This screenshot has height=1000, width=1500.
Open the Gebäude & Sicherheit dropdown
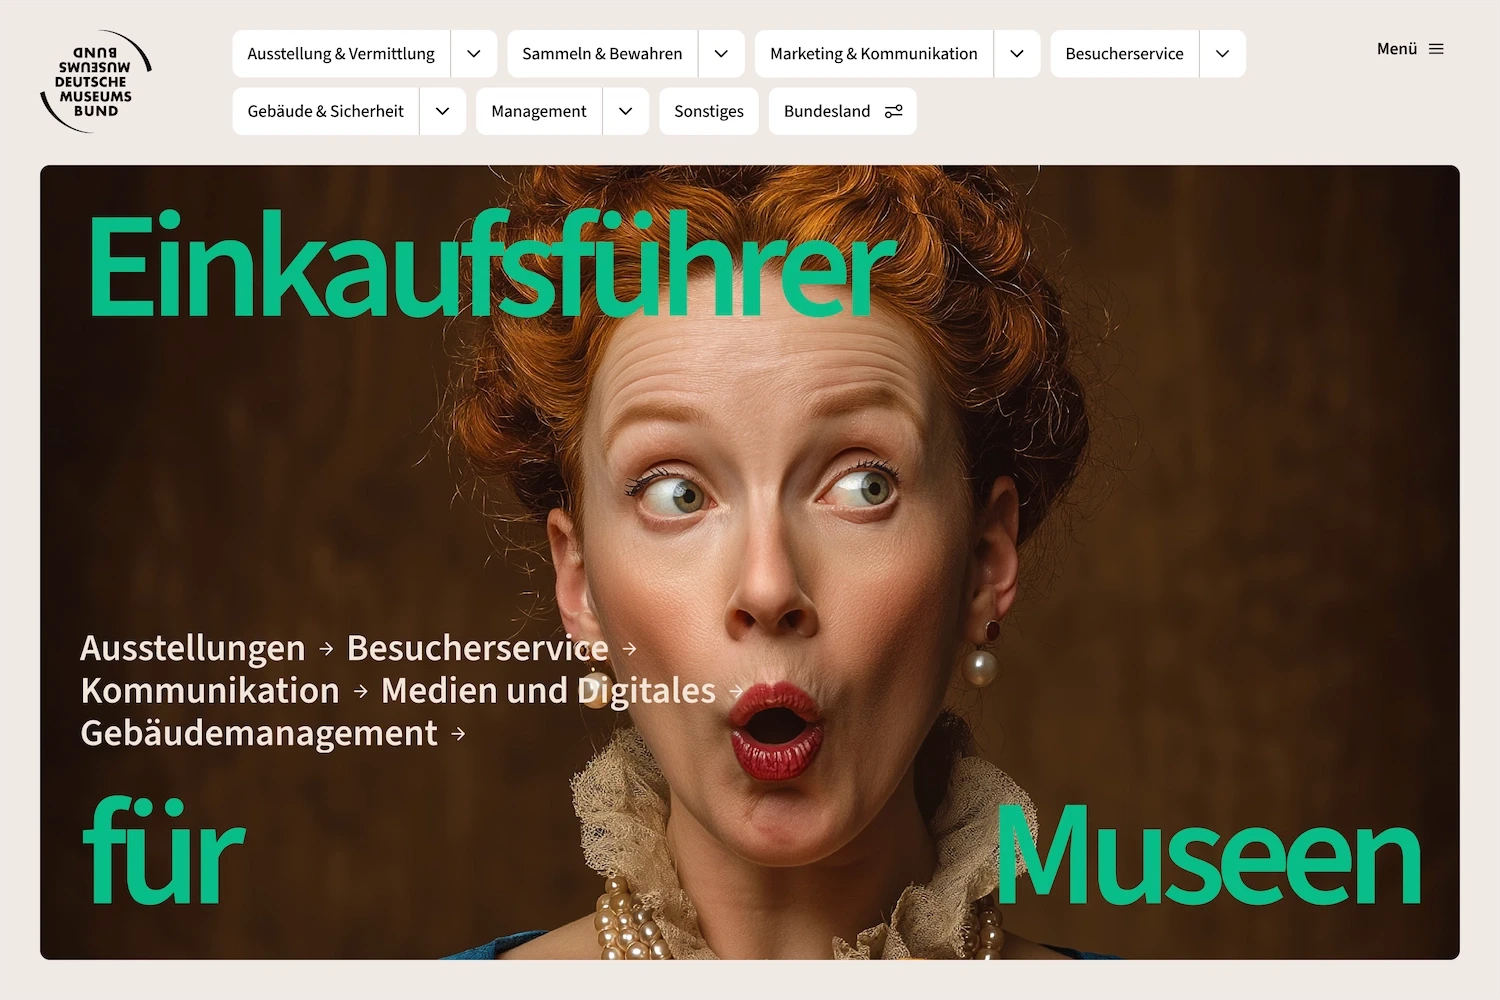point(442,111)
